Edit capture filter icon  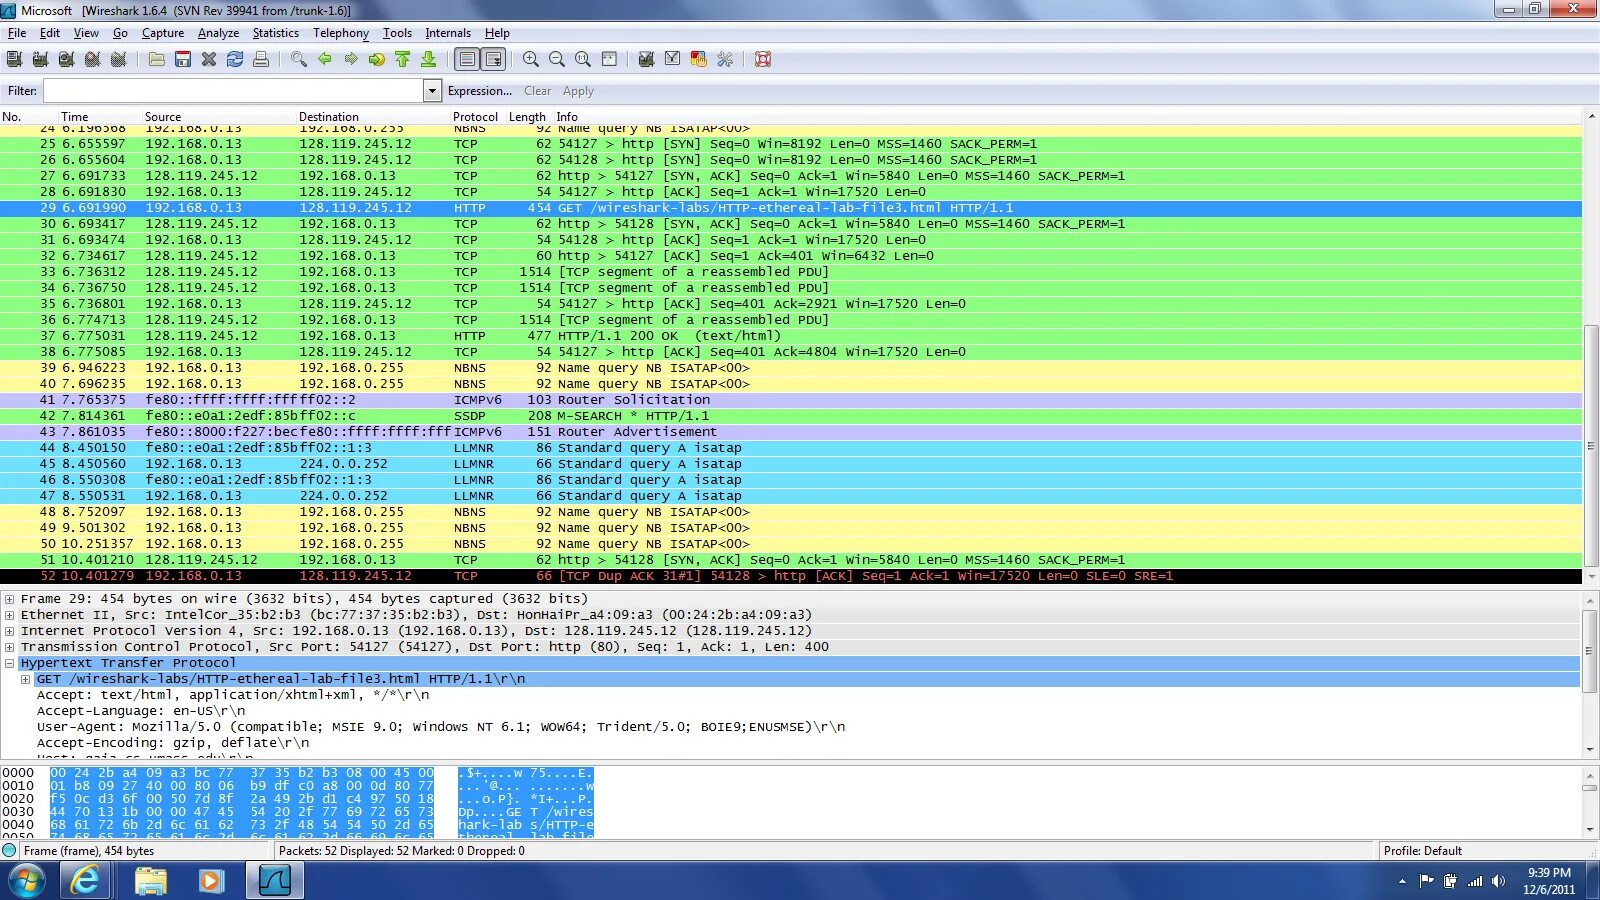click(646, 59)
